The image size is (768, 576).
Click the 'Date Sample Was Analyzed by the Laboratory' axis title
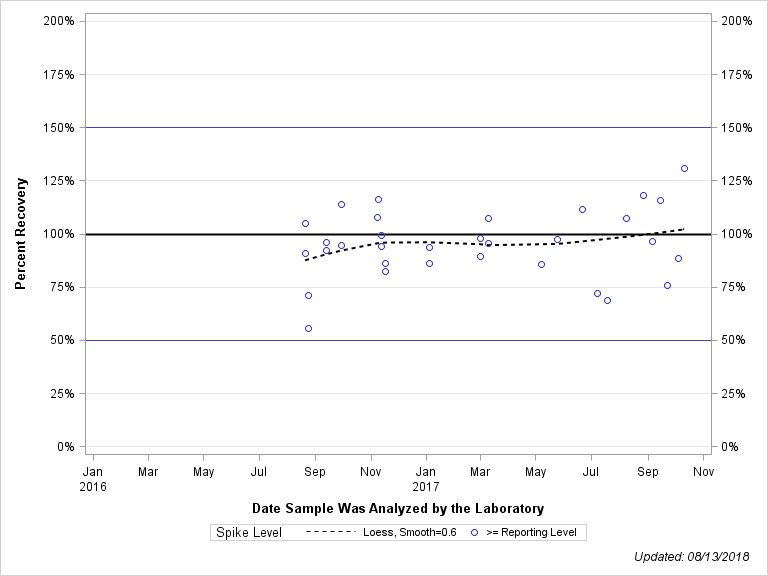[x=398, y=508]
